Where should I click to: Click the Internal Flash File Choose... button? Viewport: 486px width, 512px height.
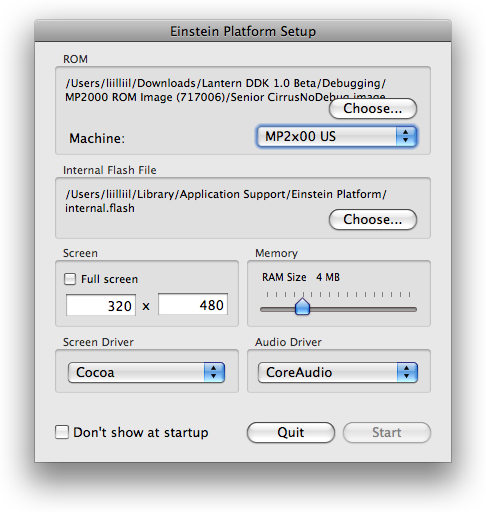pos(373,219)
